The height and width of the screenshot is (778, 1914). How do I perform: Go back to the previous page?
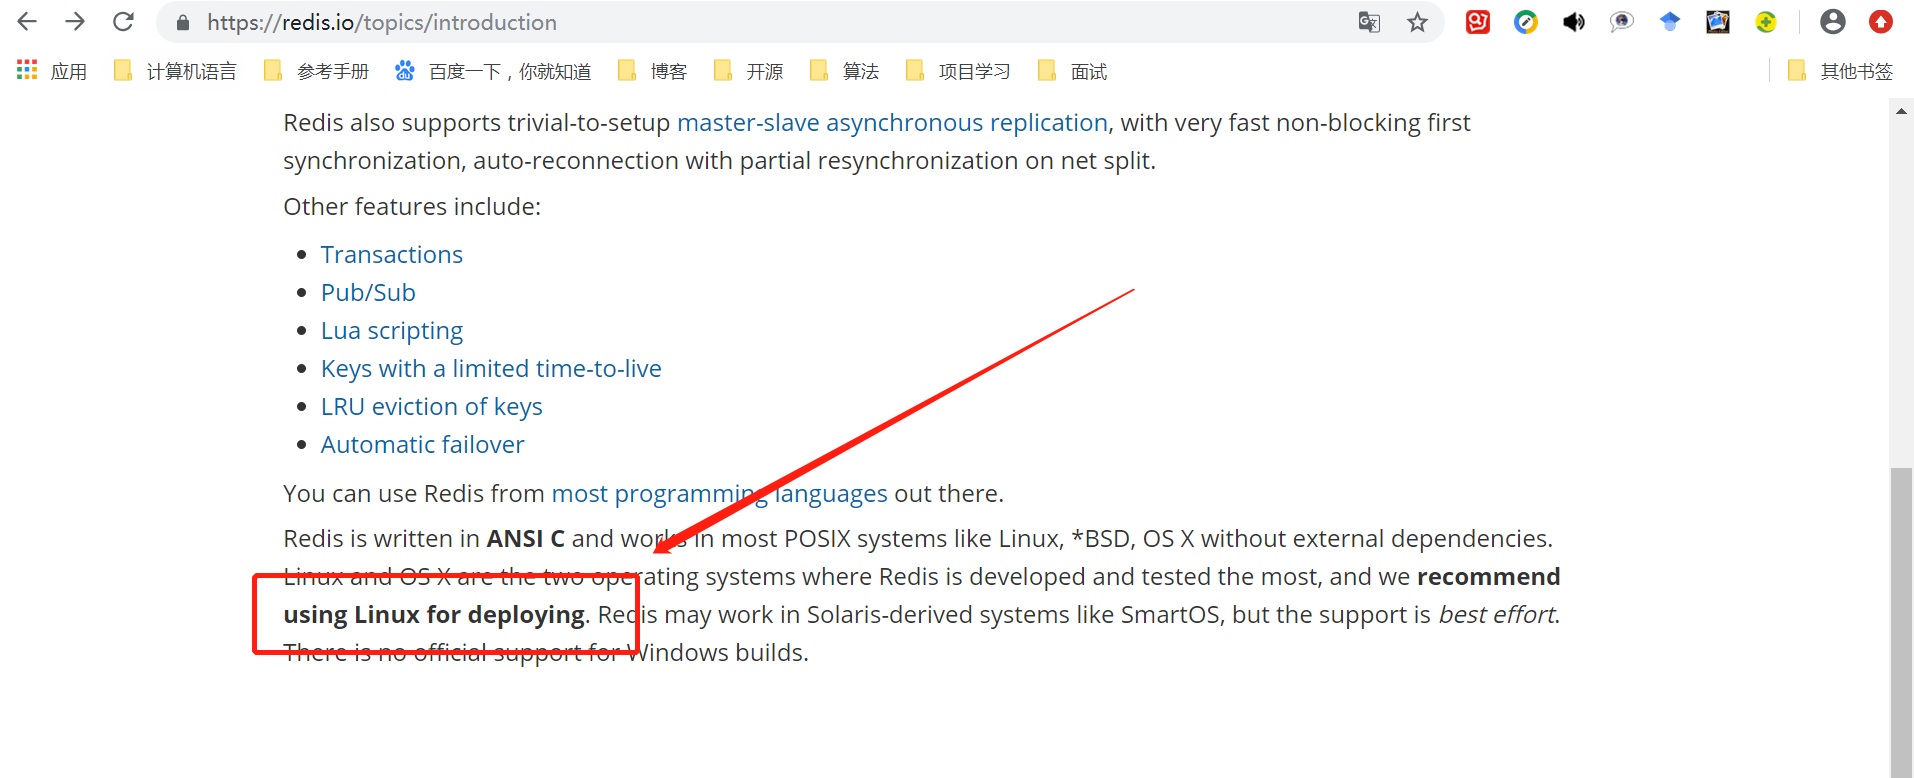pyautogui.click(x=27, y=22)
